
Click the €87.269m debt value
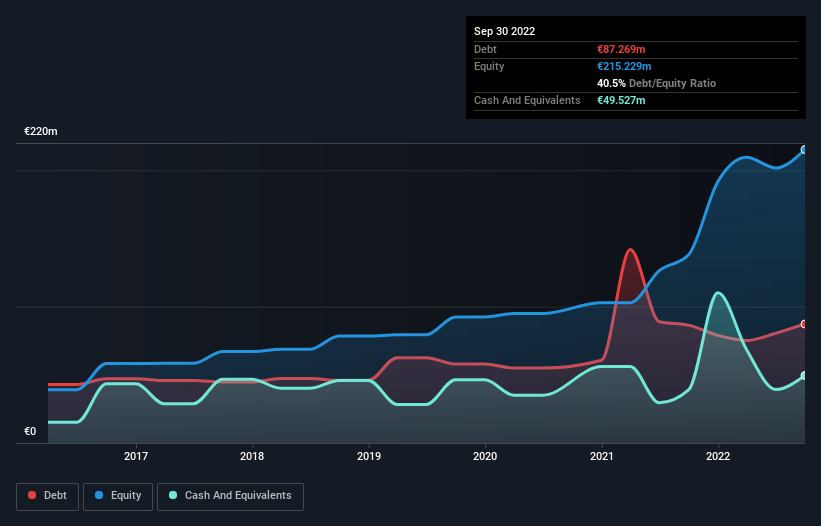(621, 49)
